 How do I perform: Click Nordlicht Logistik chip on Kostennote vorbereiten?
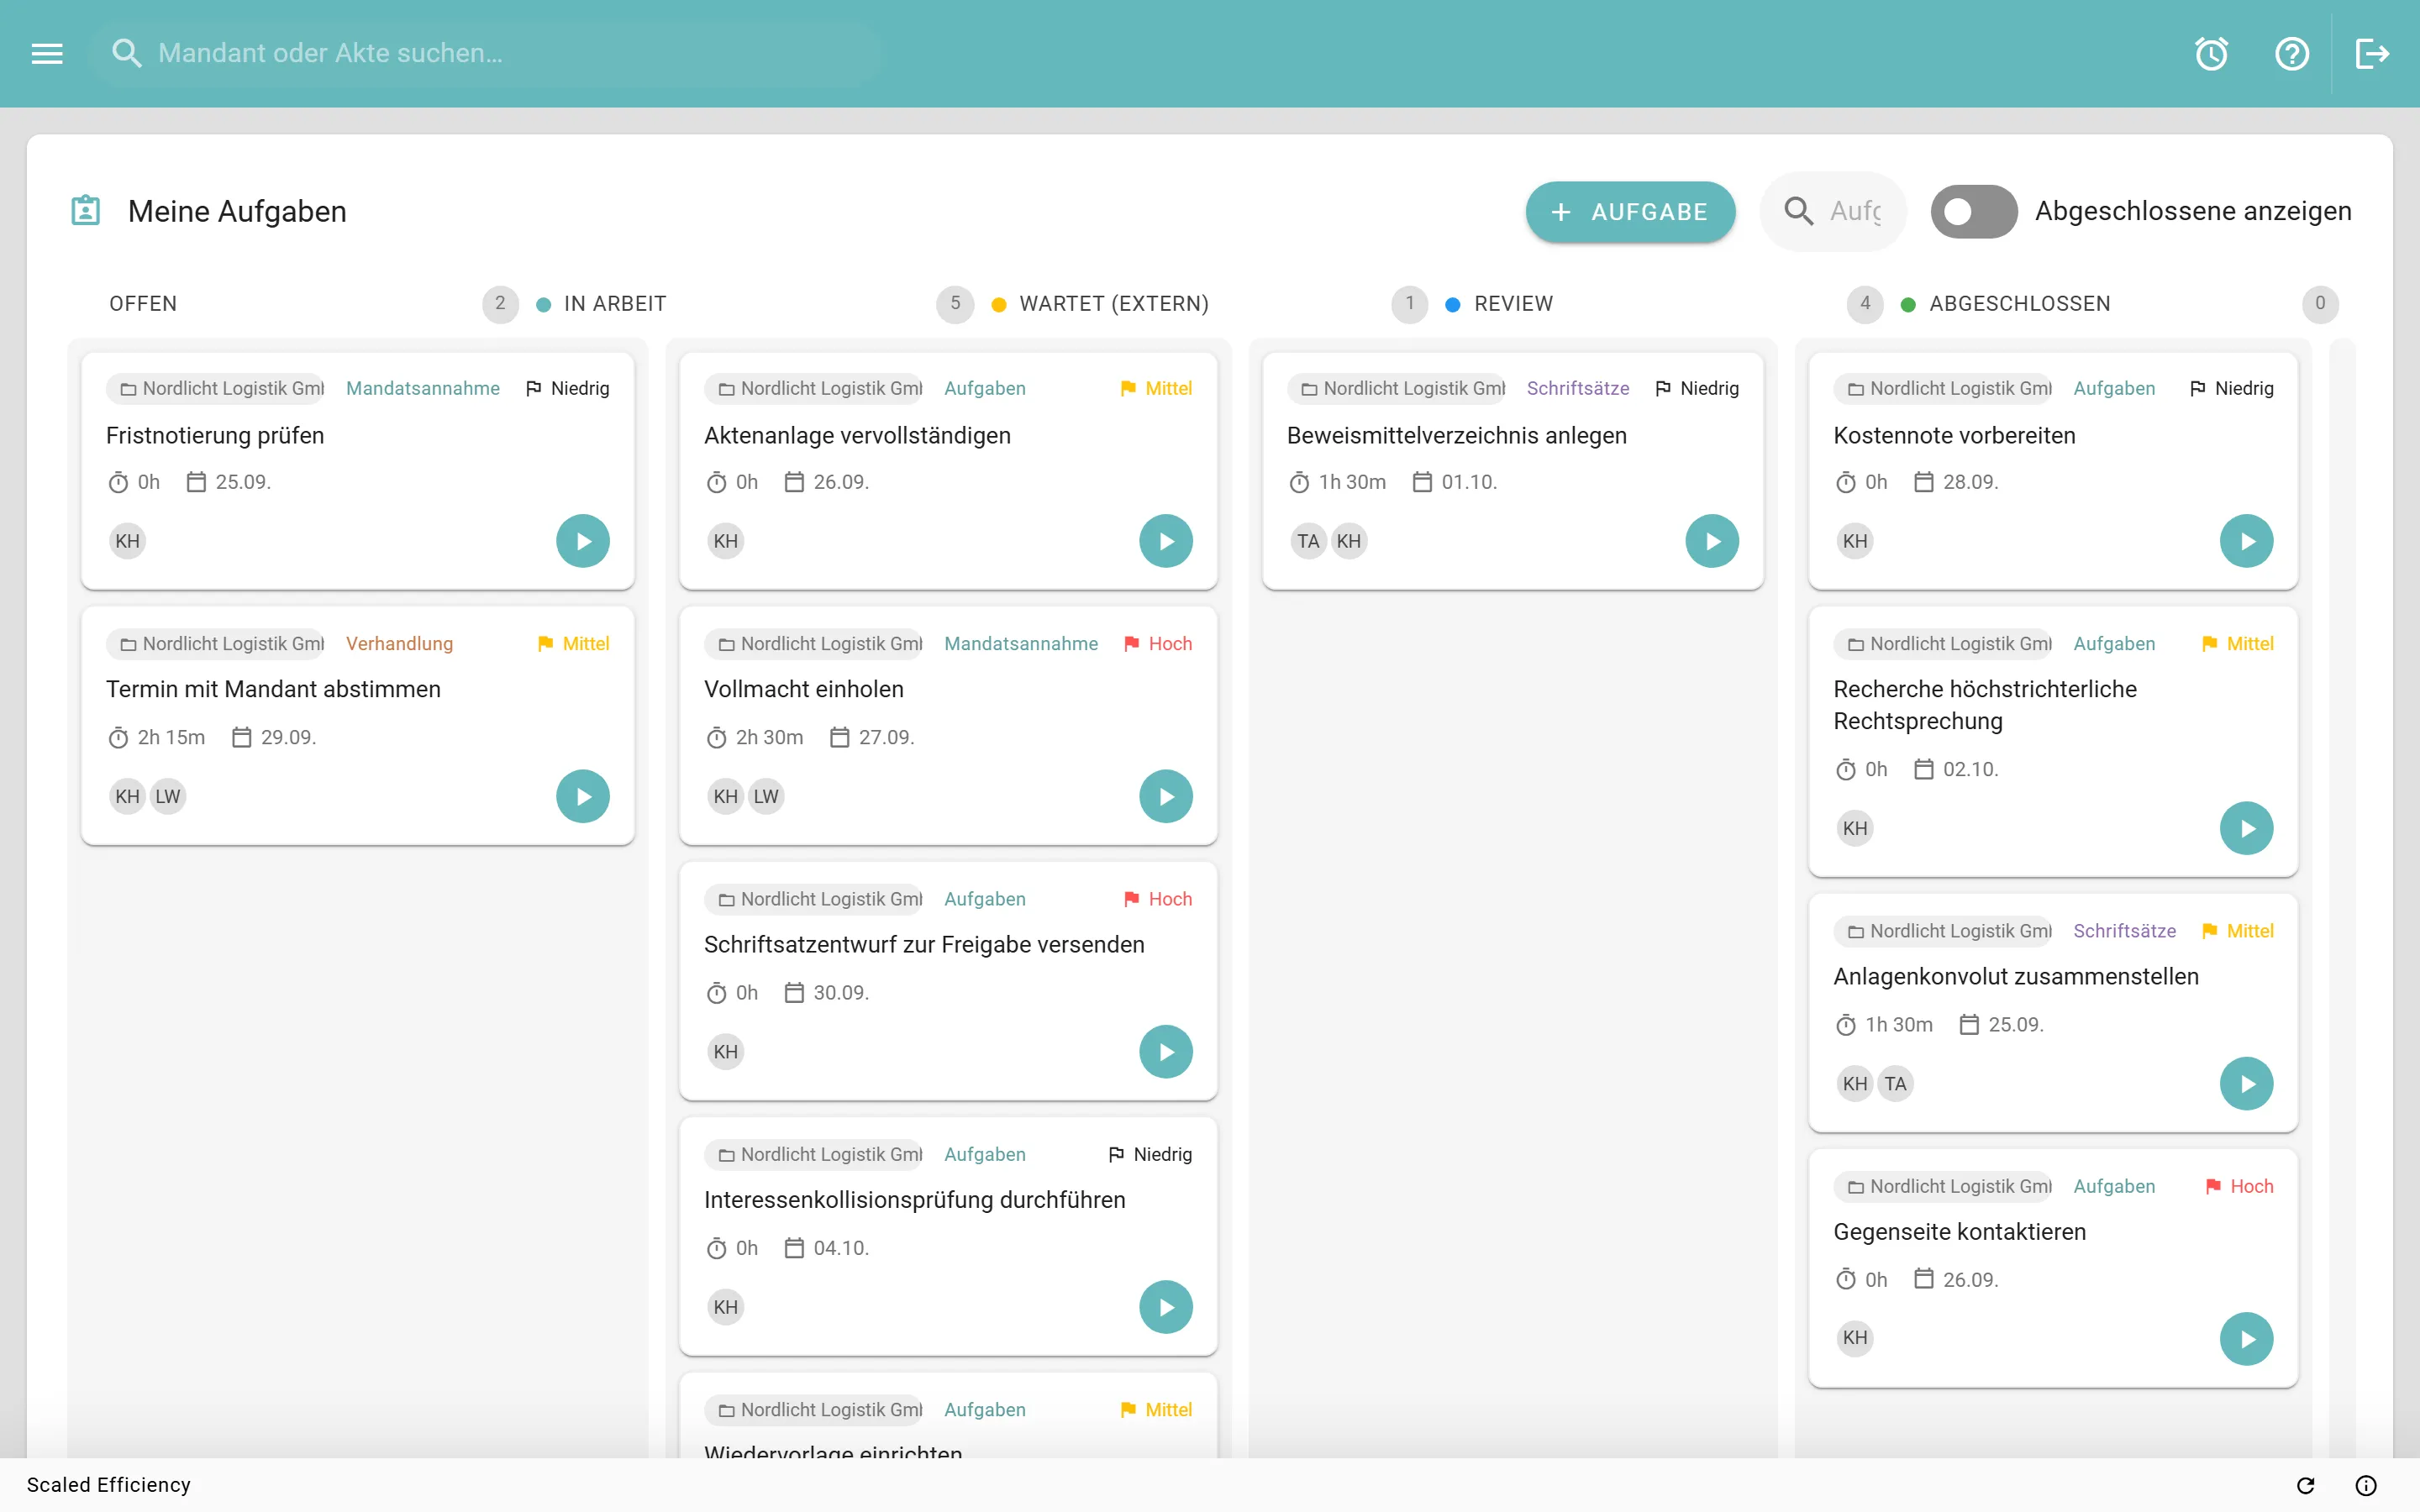pos(1943,388)
